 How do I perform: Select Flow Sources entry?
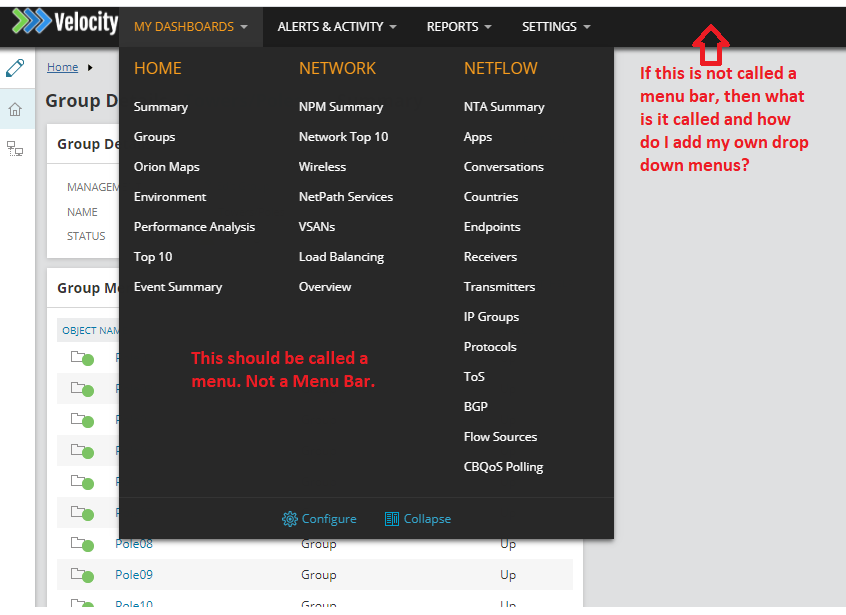click(501, 437)
